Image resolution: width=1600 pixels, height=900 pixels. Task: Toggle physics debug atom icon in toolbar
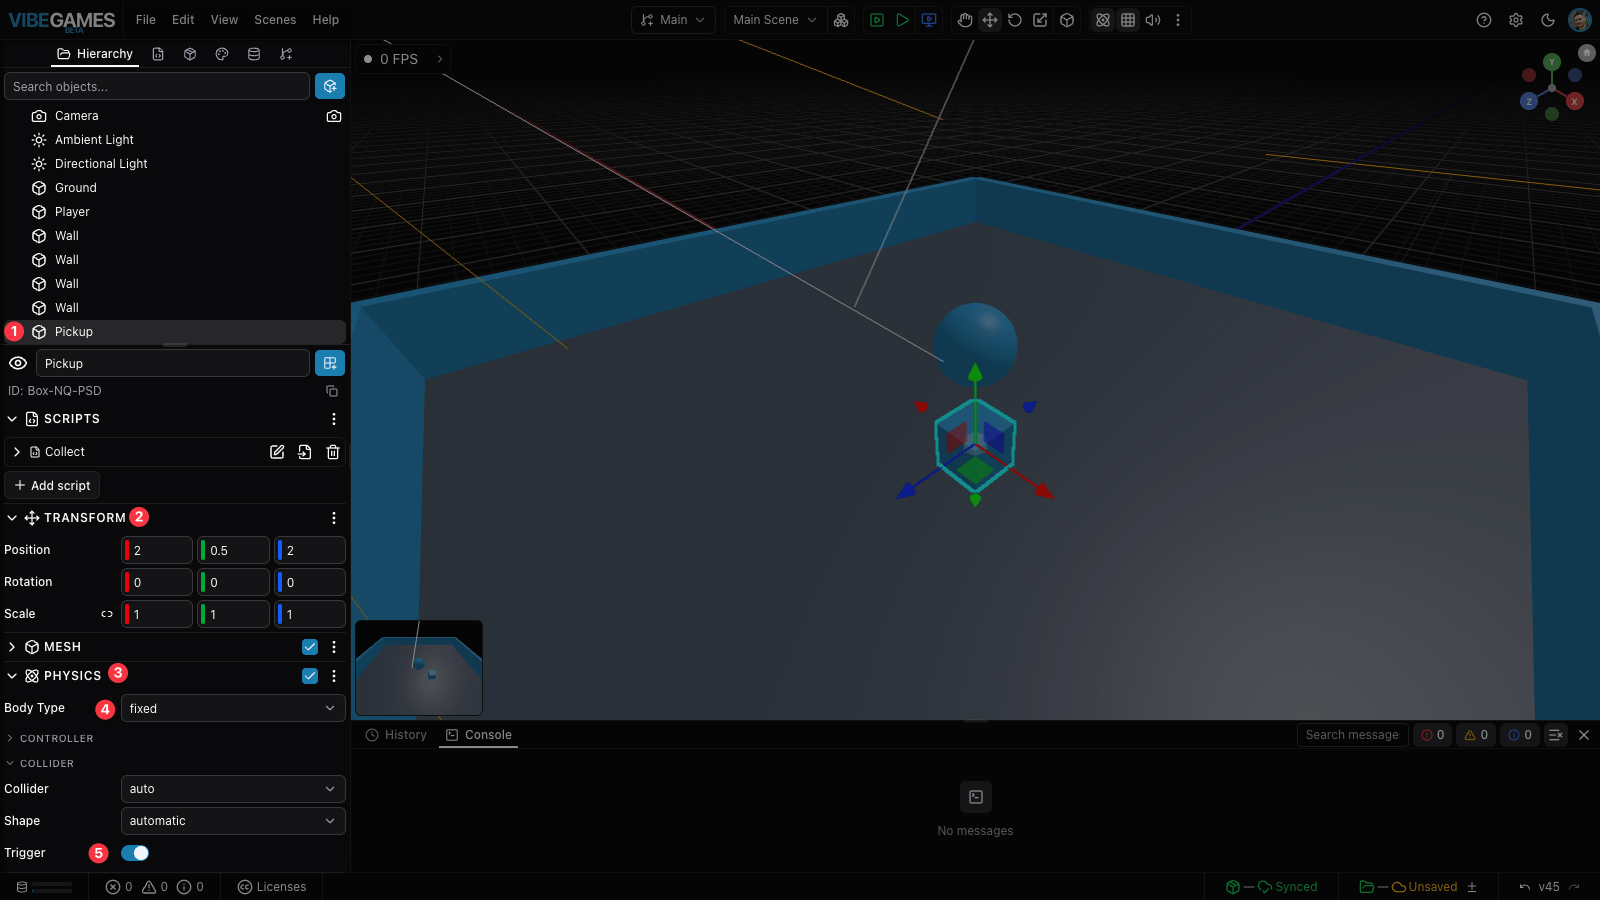1103,20
